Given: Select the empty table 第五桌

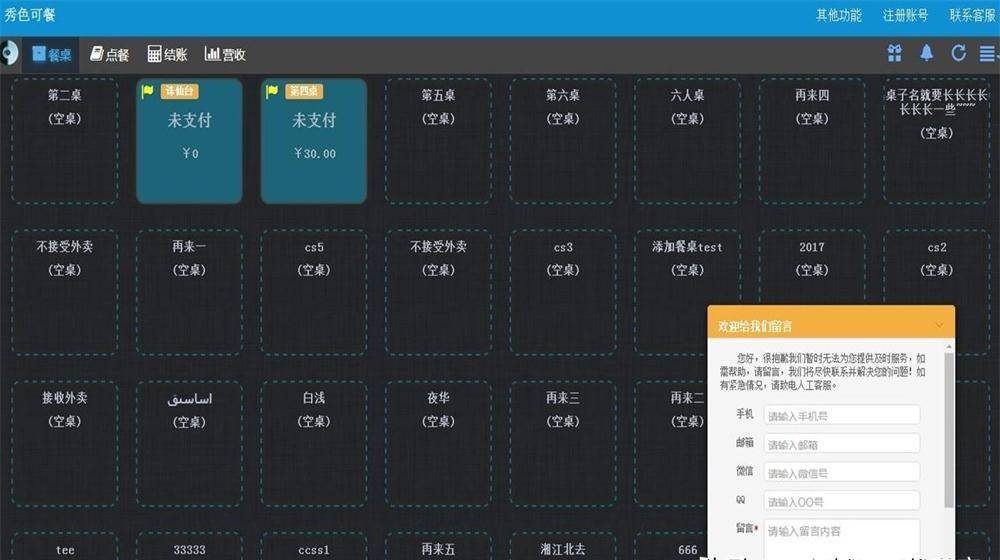Looking at the screenshot, I should click(x=438, y=141).
